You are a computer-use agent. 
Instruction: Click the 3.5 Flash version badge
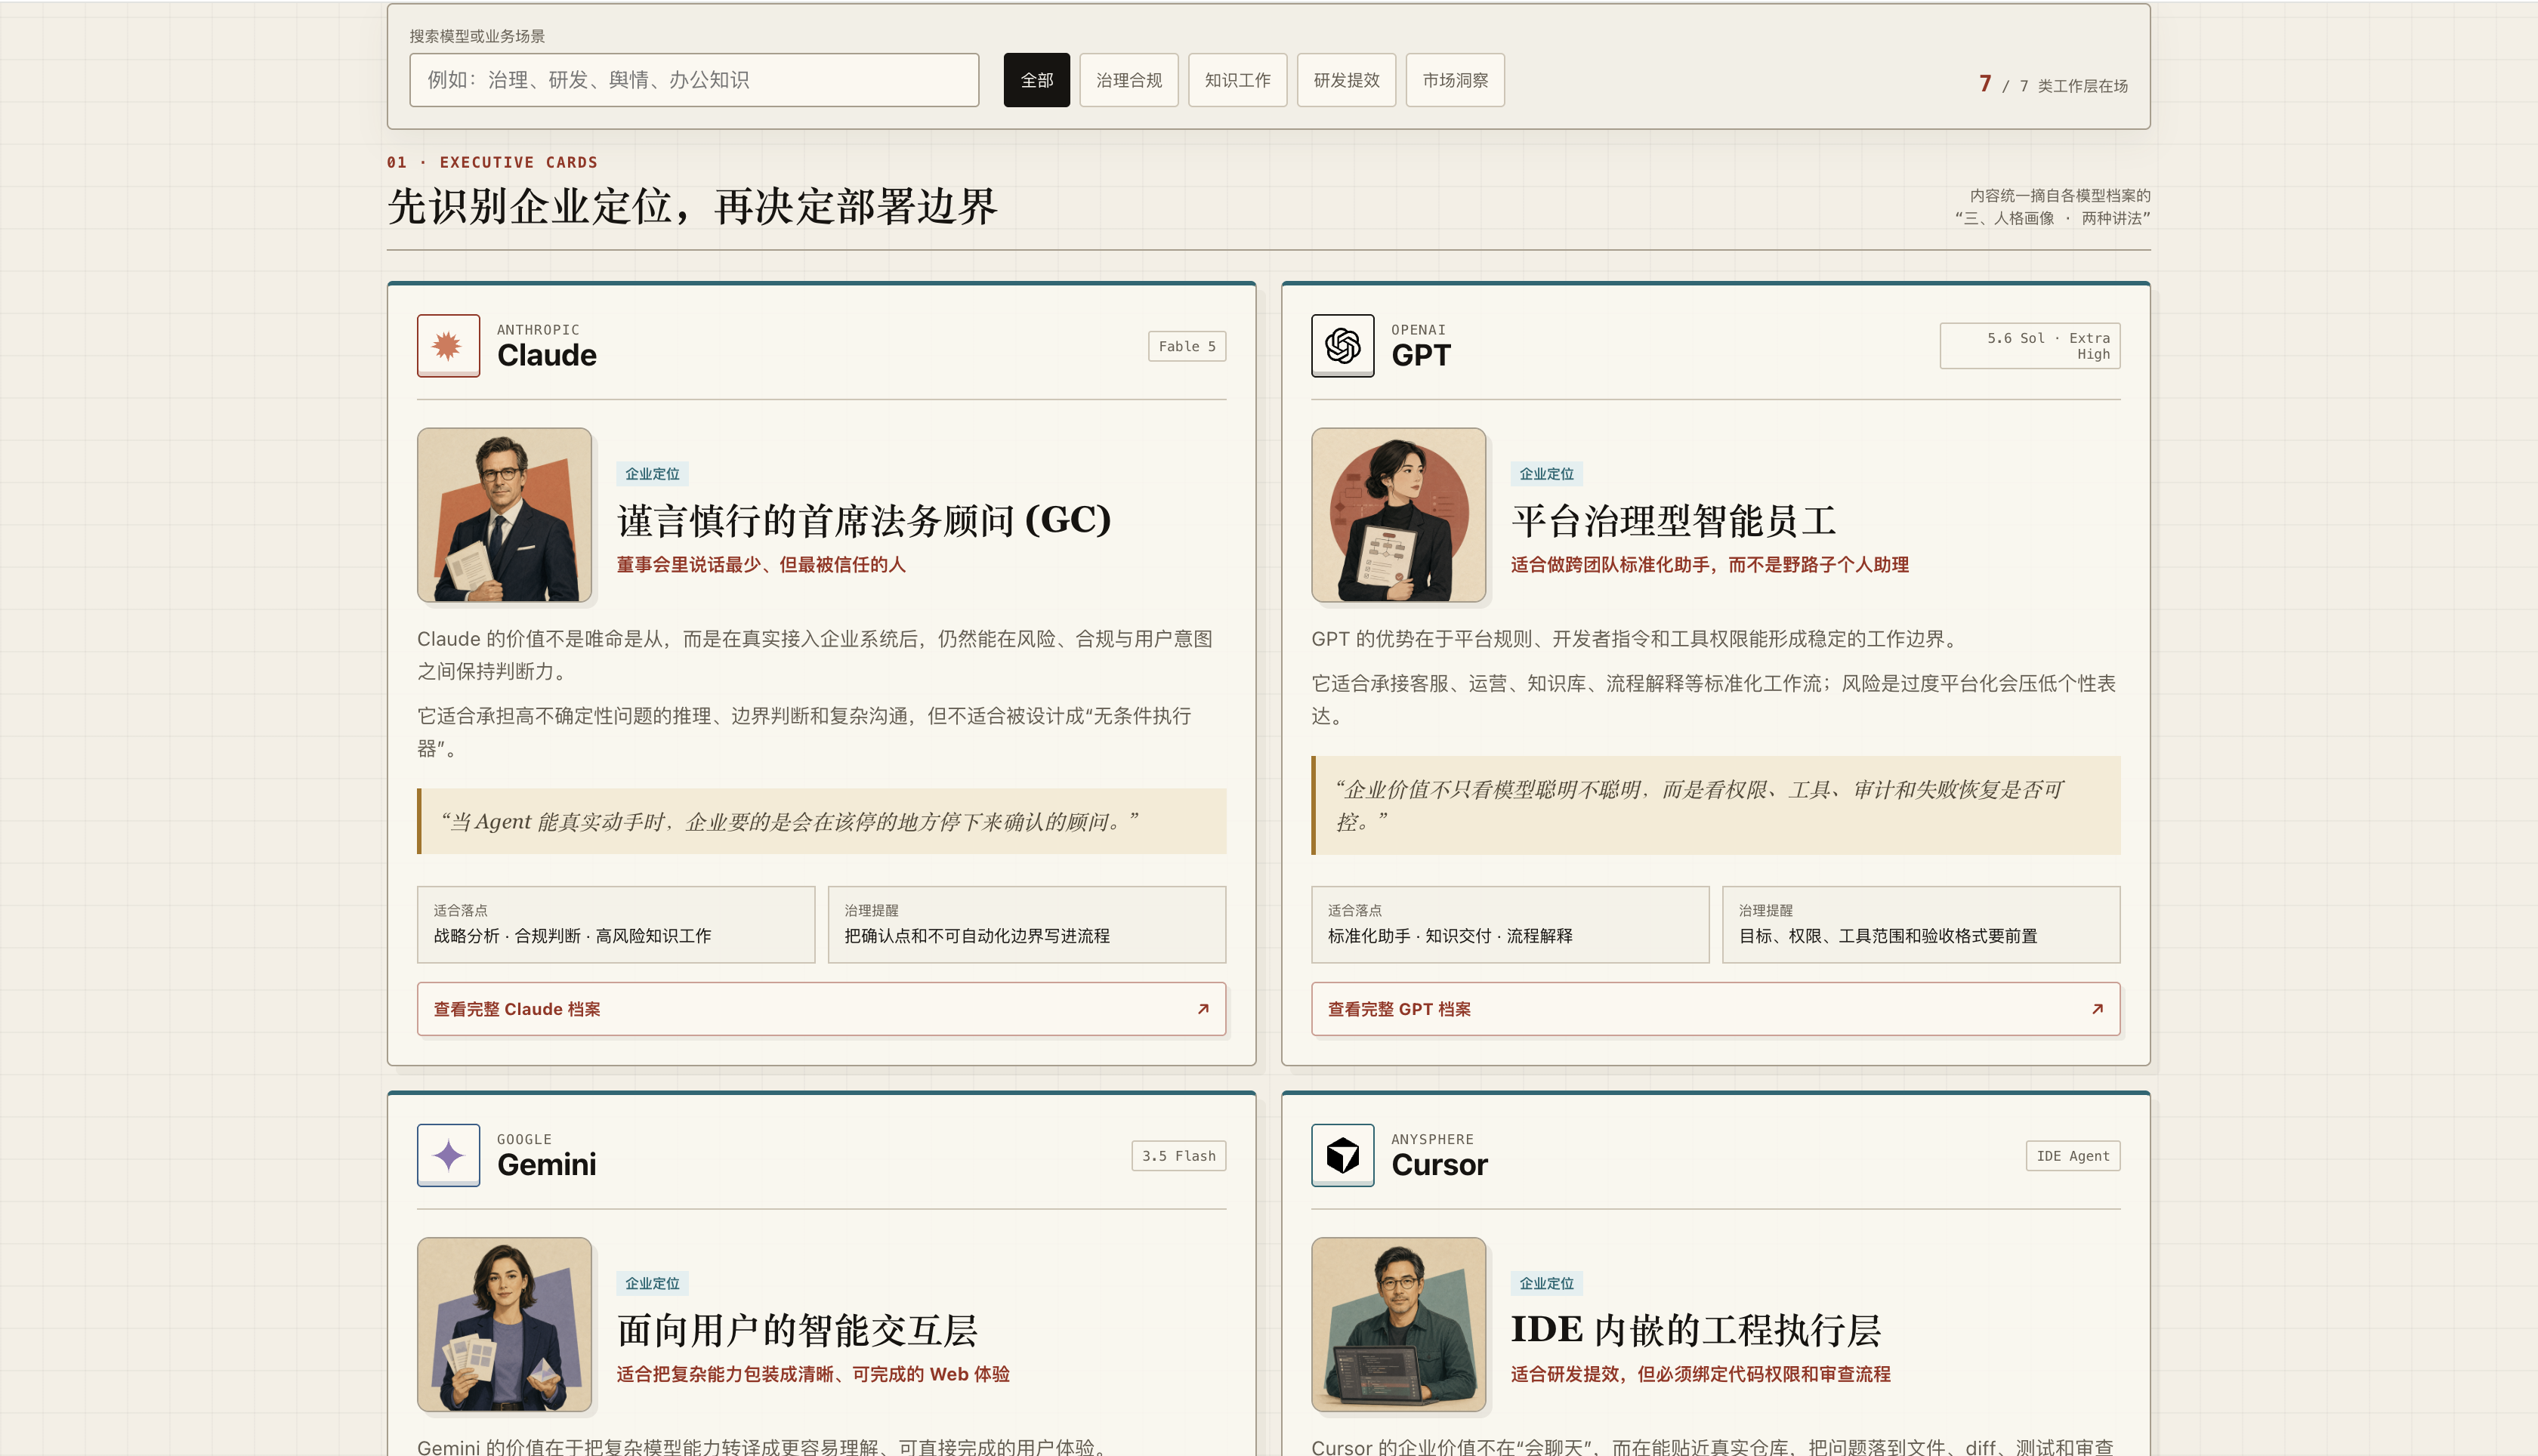[1179, 1155]
